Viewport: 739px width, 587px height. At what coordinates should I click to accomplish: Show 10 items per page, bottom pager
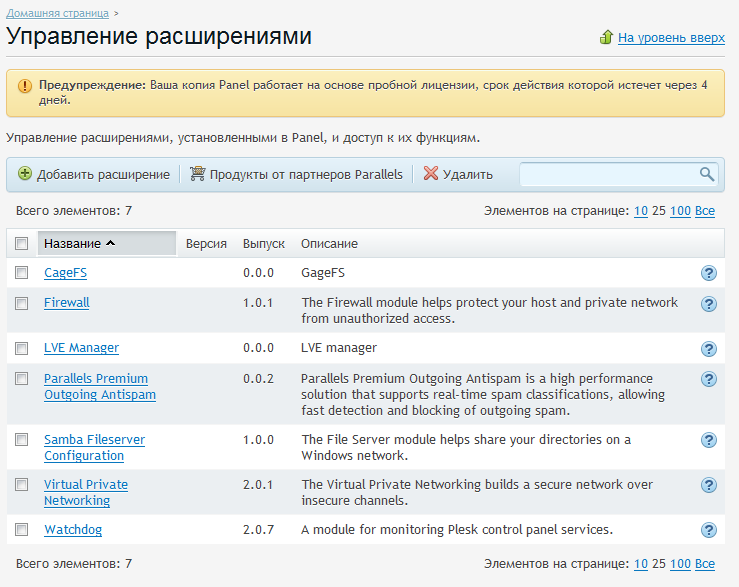pyautogui.click(x=640, y=564)
